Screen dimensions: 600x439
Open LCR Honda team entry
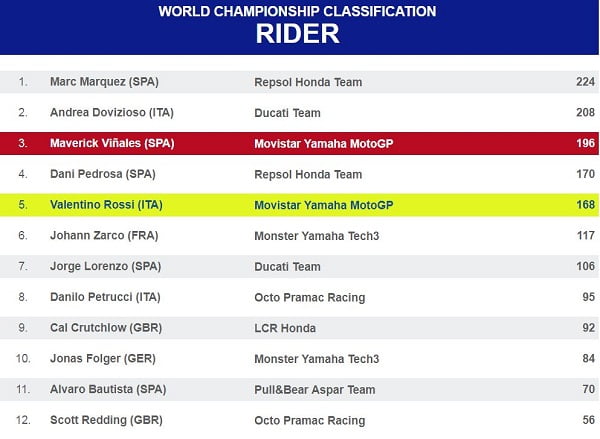click(x=286, y=328)
